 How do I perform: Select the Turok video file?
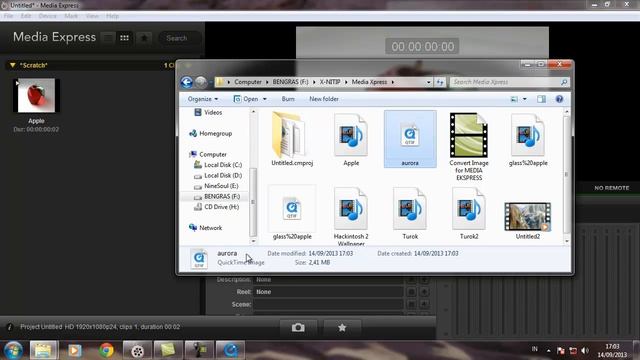(410, 212)
